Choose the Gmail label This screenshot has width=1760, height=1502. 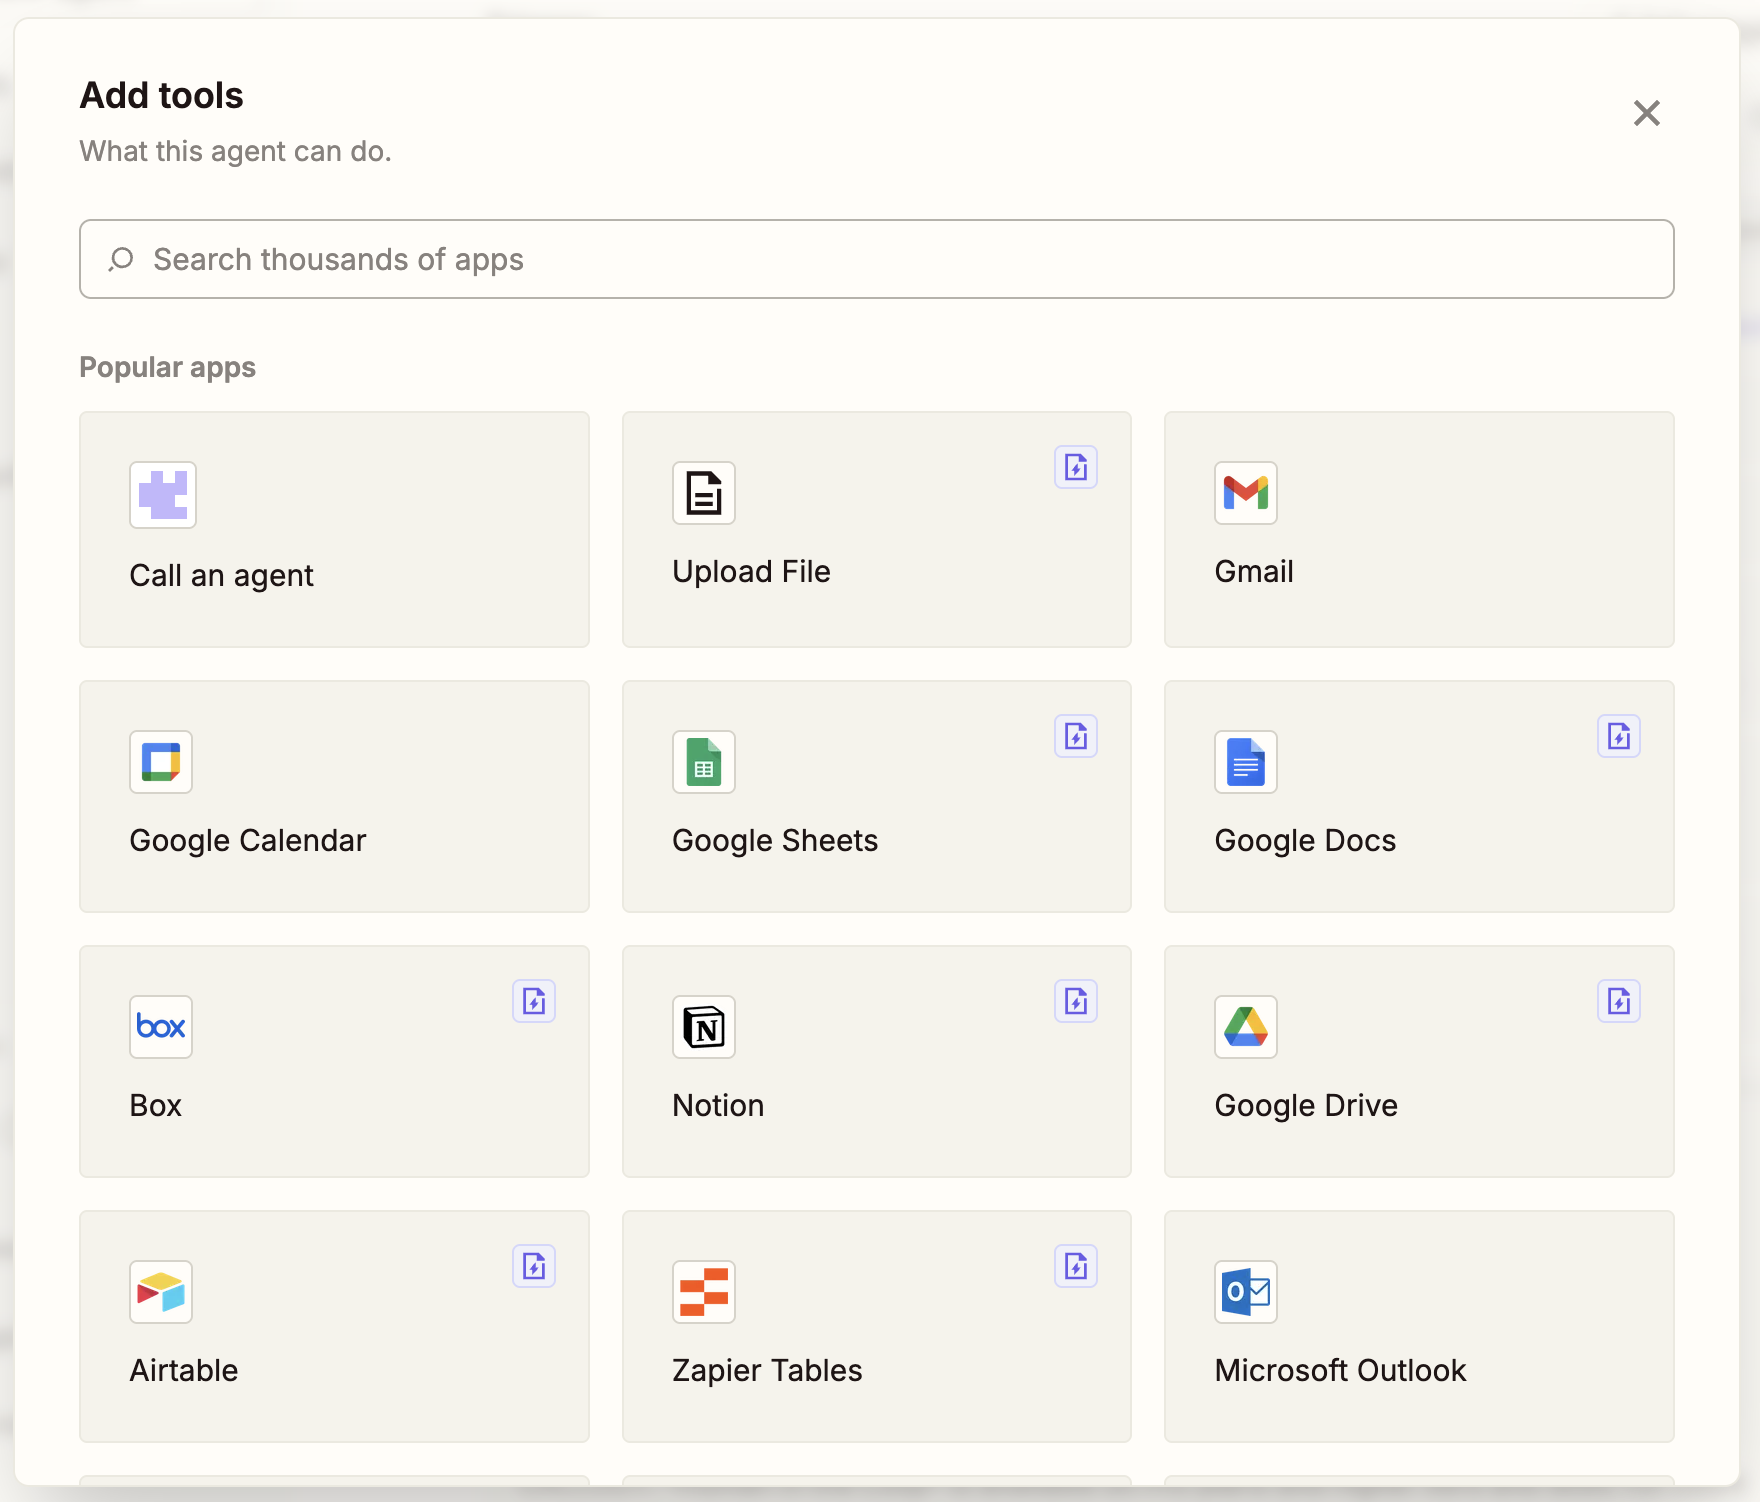[x=1254, y=572]
